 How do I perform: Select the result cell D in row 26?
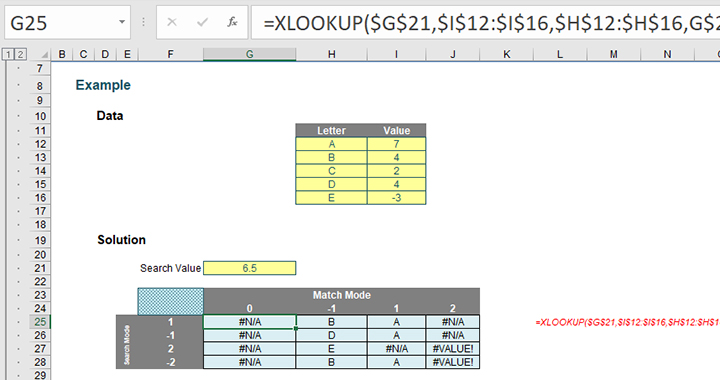(331, 335)
